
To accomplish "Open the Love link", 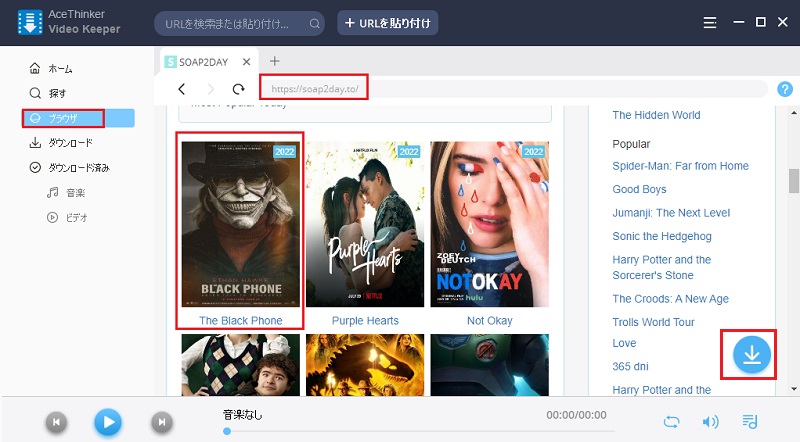I will coord(624,343).
